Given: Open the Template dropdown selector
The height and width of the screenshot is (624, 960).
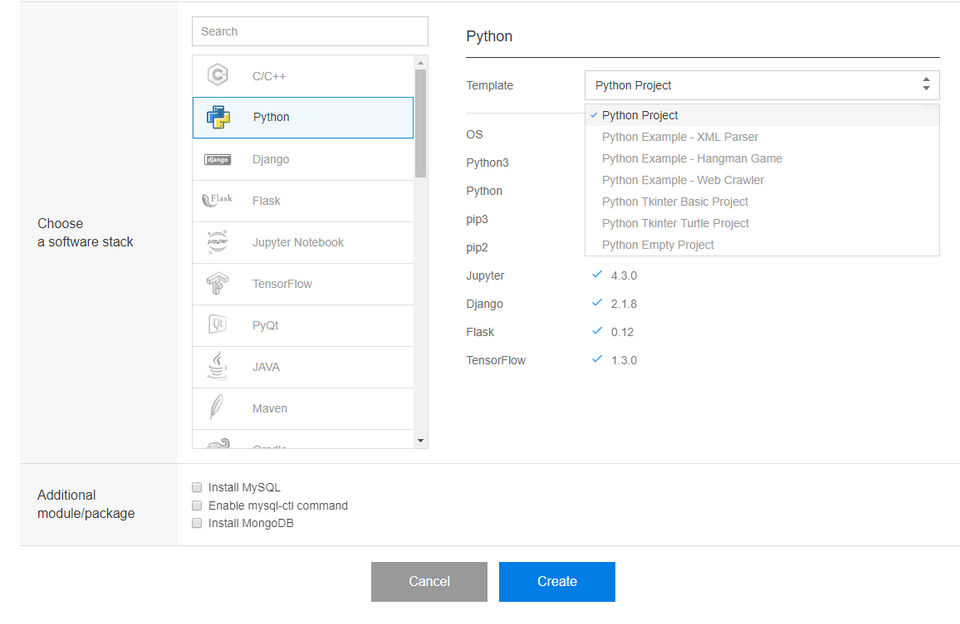Looking at the screenshot, I should pos(762,85).
